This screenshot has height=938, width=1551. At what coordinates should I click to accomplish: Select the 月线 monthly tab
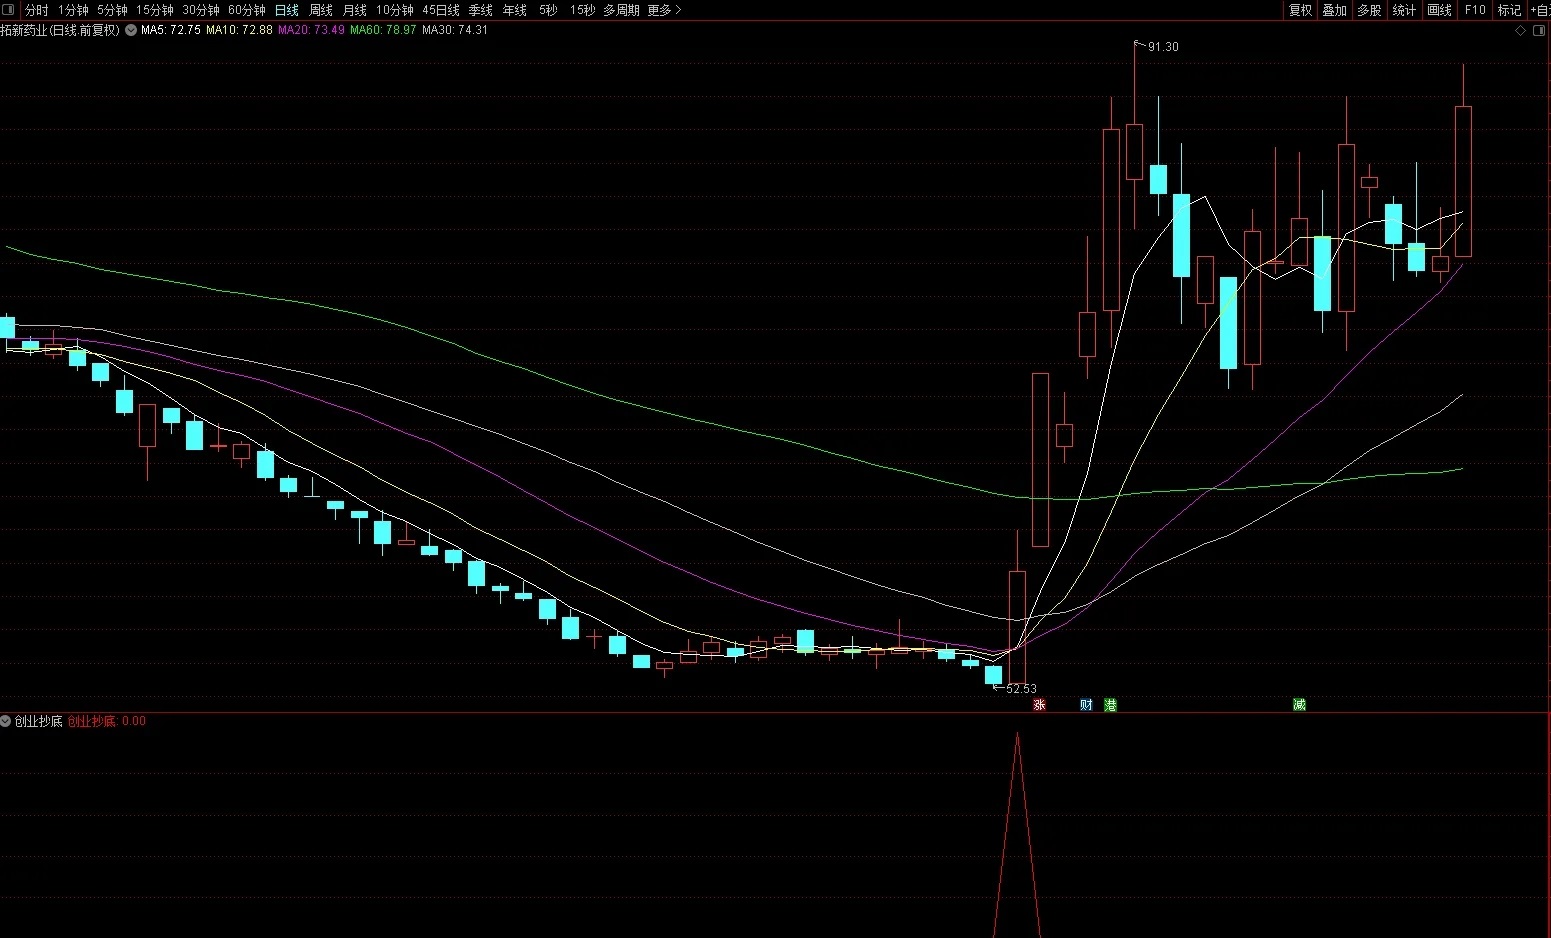pos(355,10)
